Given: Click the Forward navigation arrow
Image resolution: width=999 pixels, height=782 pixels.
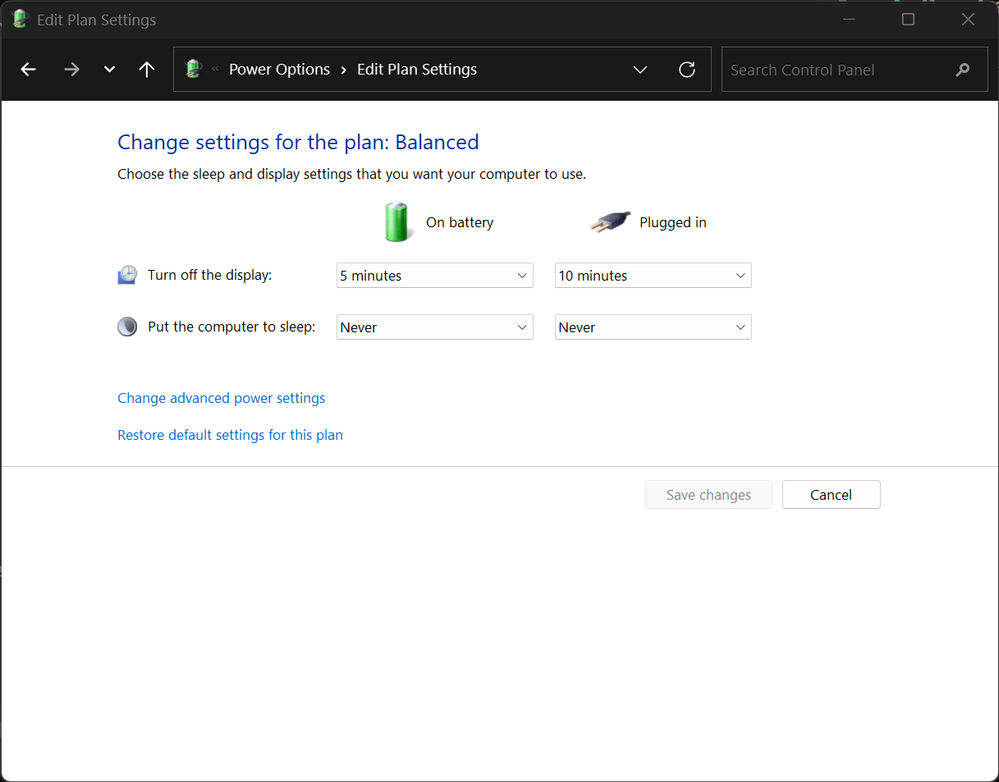Looking at the screenshot, I should coord(71,70).
